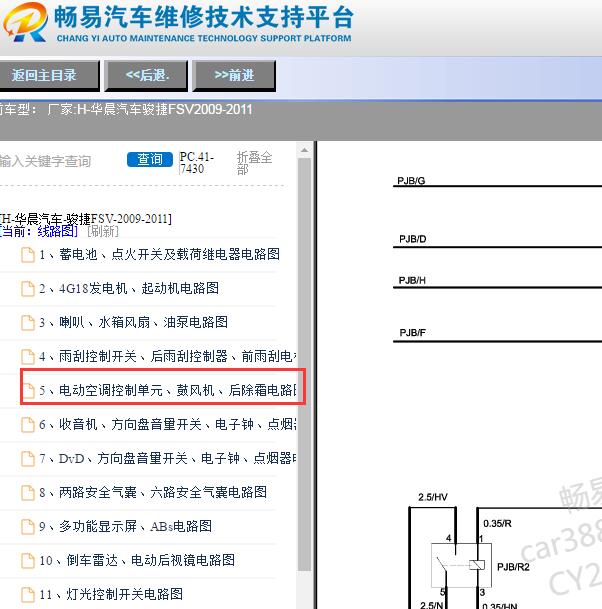Select 4G18发电机、起动机电路图

(x=129, y=288)
